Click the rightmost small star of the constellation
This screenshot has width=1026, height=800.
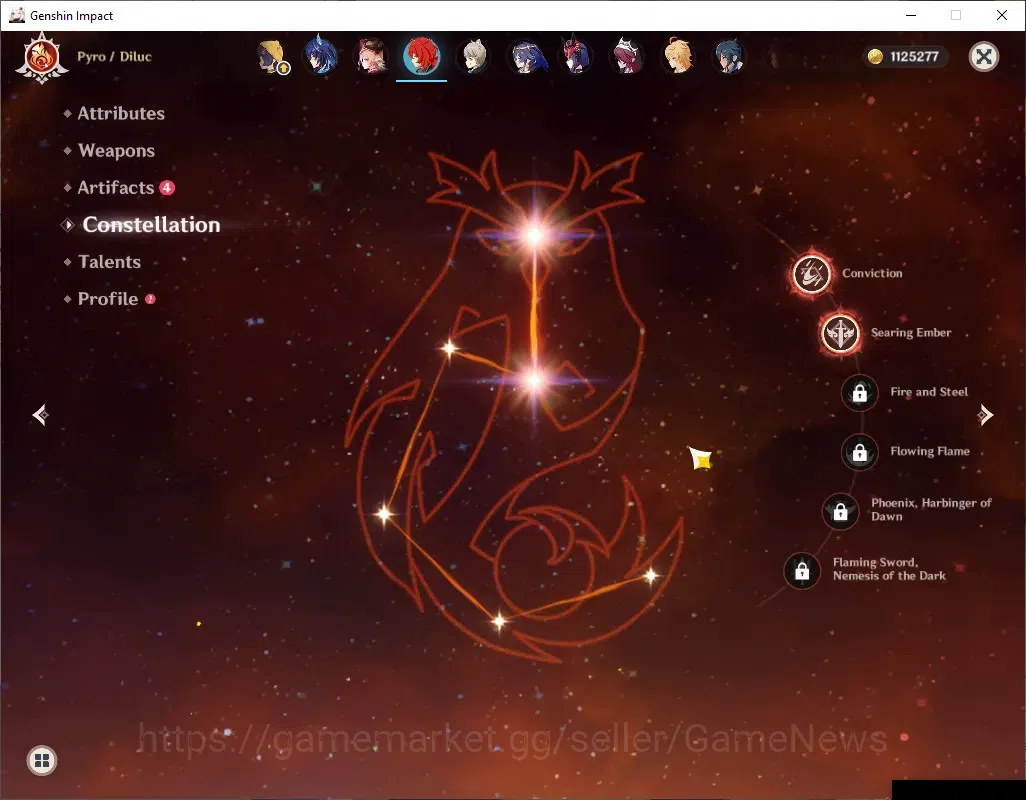(650, 576)
